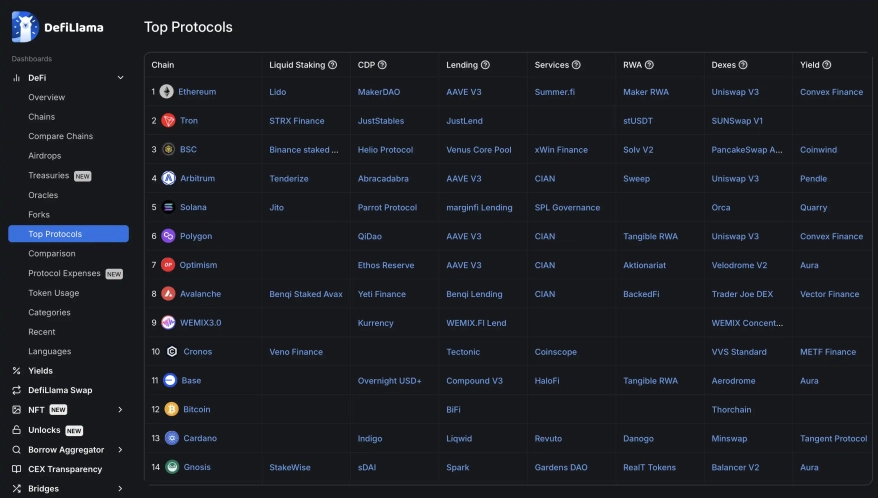
Task: Click the Ethereum chain icon
Action: tap(167, 92)
